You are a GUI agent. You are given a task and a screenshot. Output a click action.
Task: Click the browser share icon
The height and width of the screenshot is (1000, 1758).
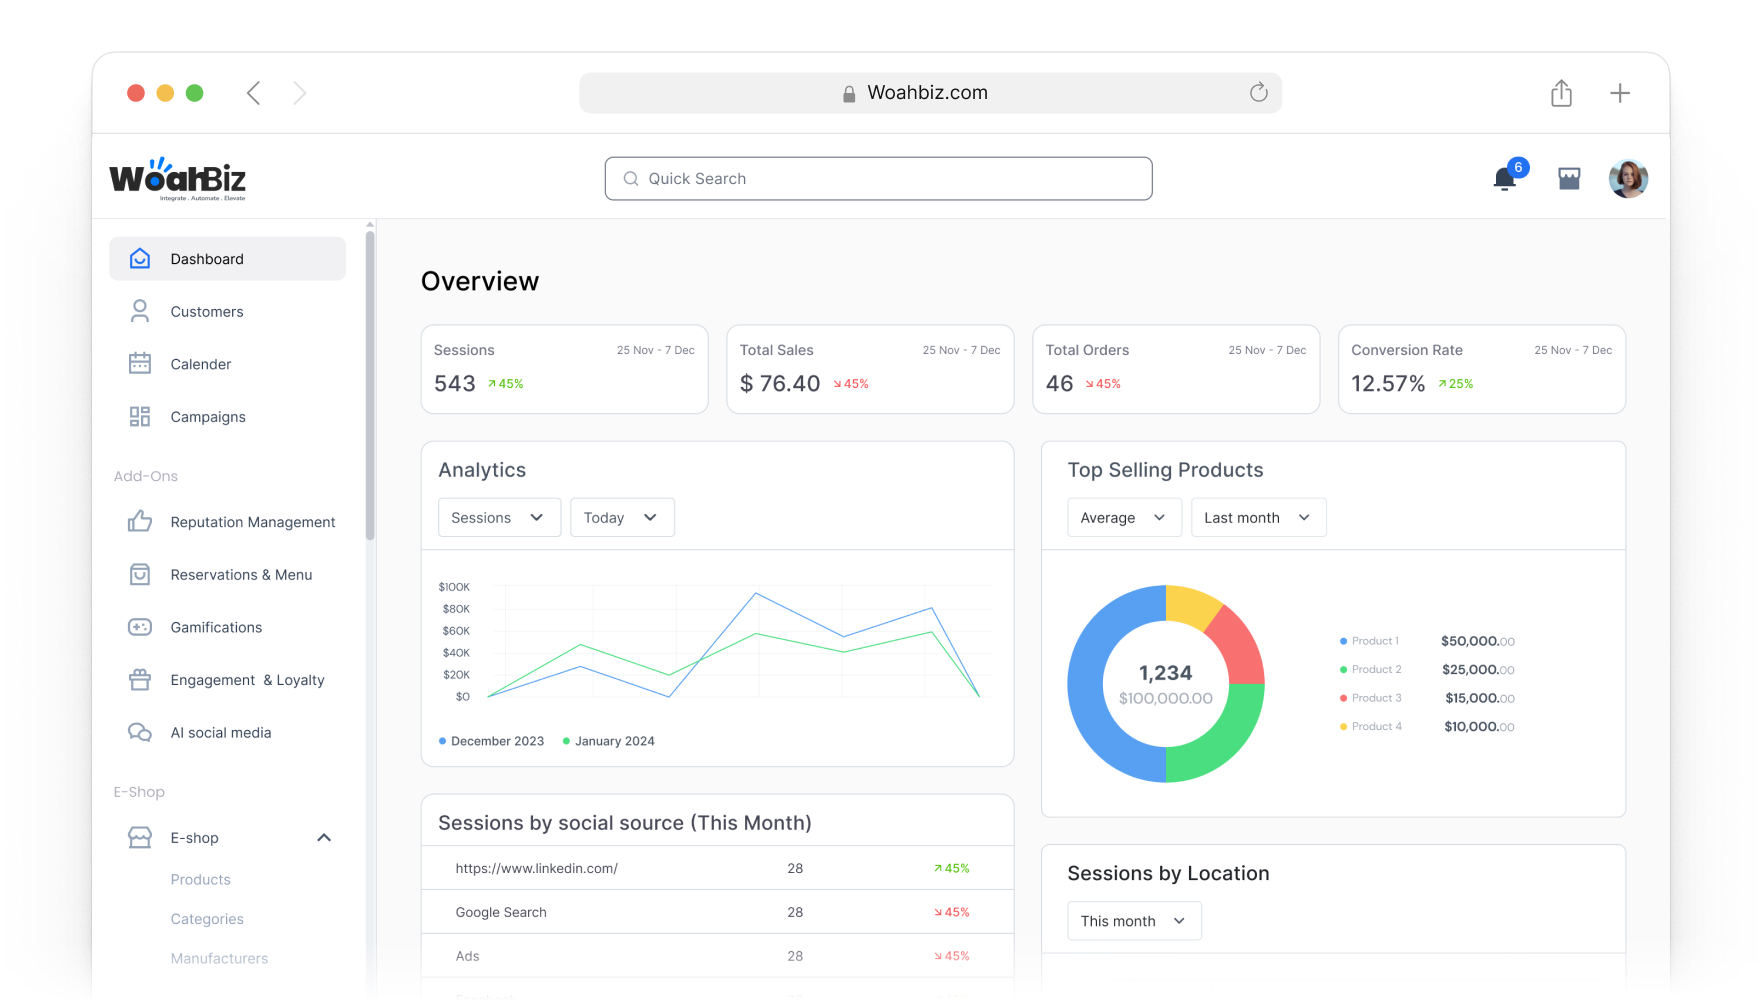coord(1561,93)
